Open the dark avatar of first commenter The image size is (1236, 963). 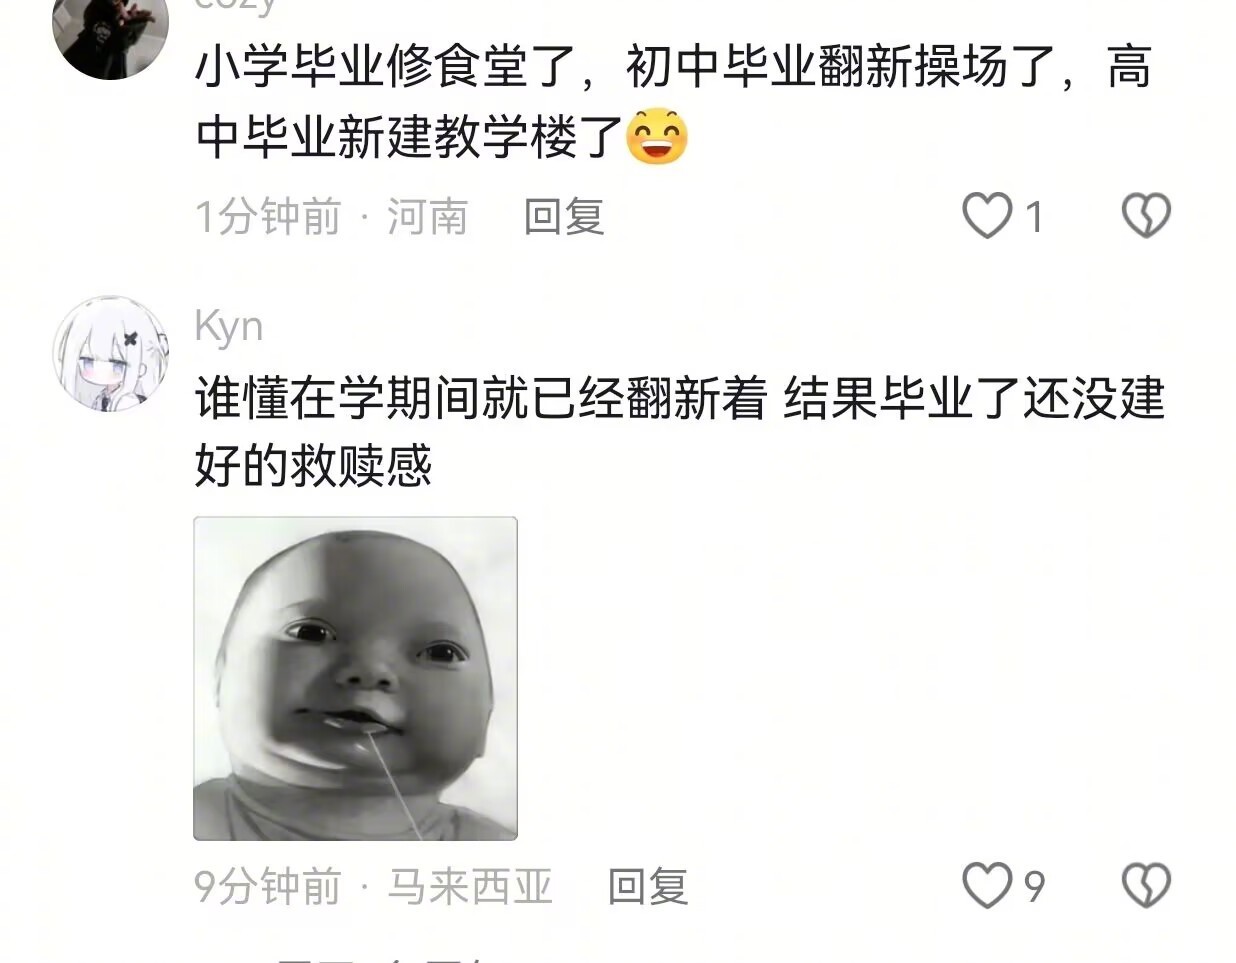(x=110, y=32)
